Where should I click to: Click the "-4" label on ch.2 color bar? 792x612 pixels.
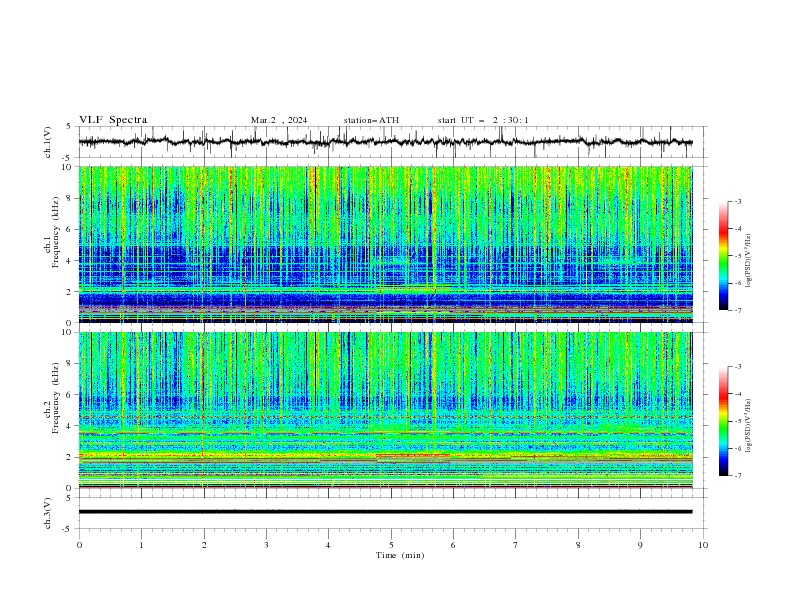click(737, 394)
